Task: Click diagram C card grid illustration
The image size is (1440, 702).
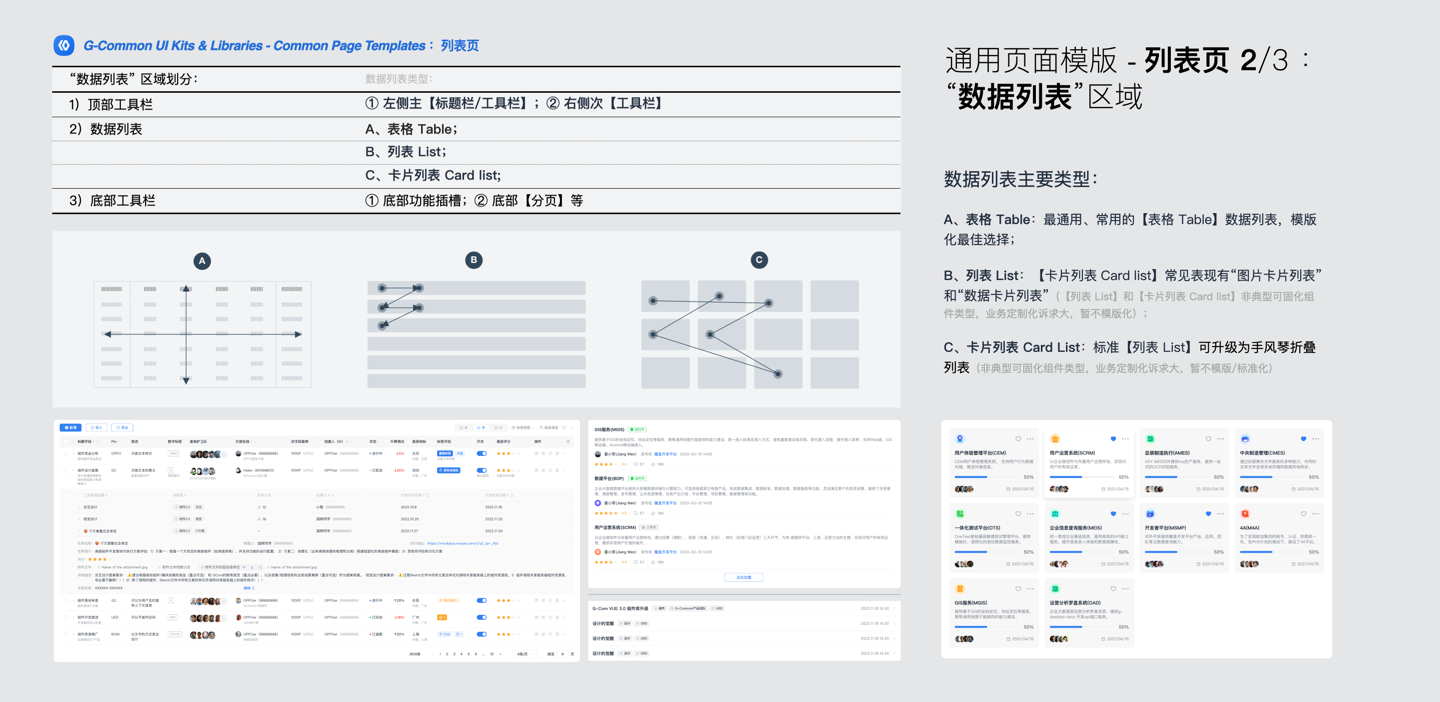Action: 750,334
